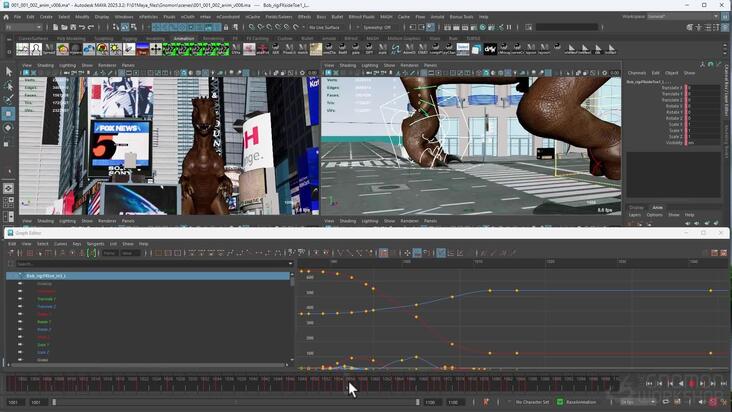This screenshot has width=732, height=412.
Task: Toggle Auto Keyframe icon beside No Character Set
Action: 486,402
